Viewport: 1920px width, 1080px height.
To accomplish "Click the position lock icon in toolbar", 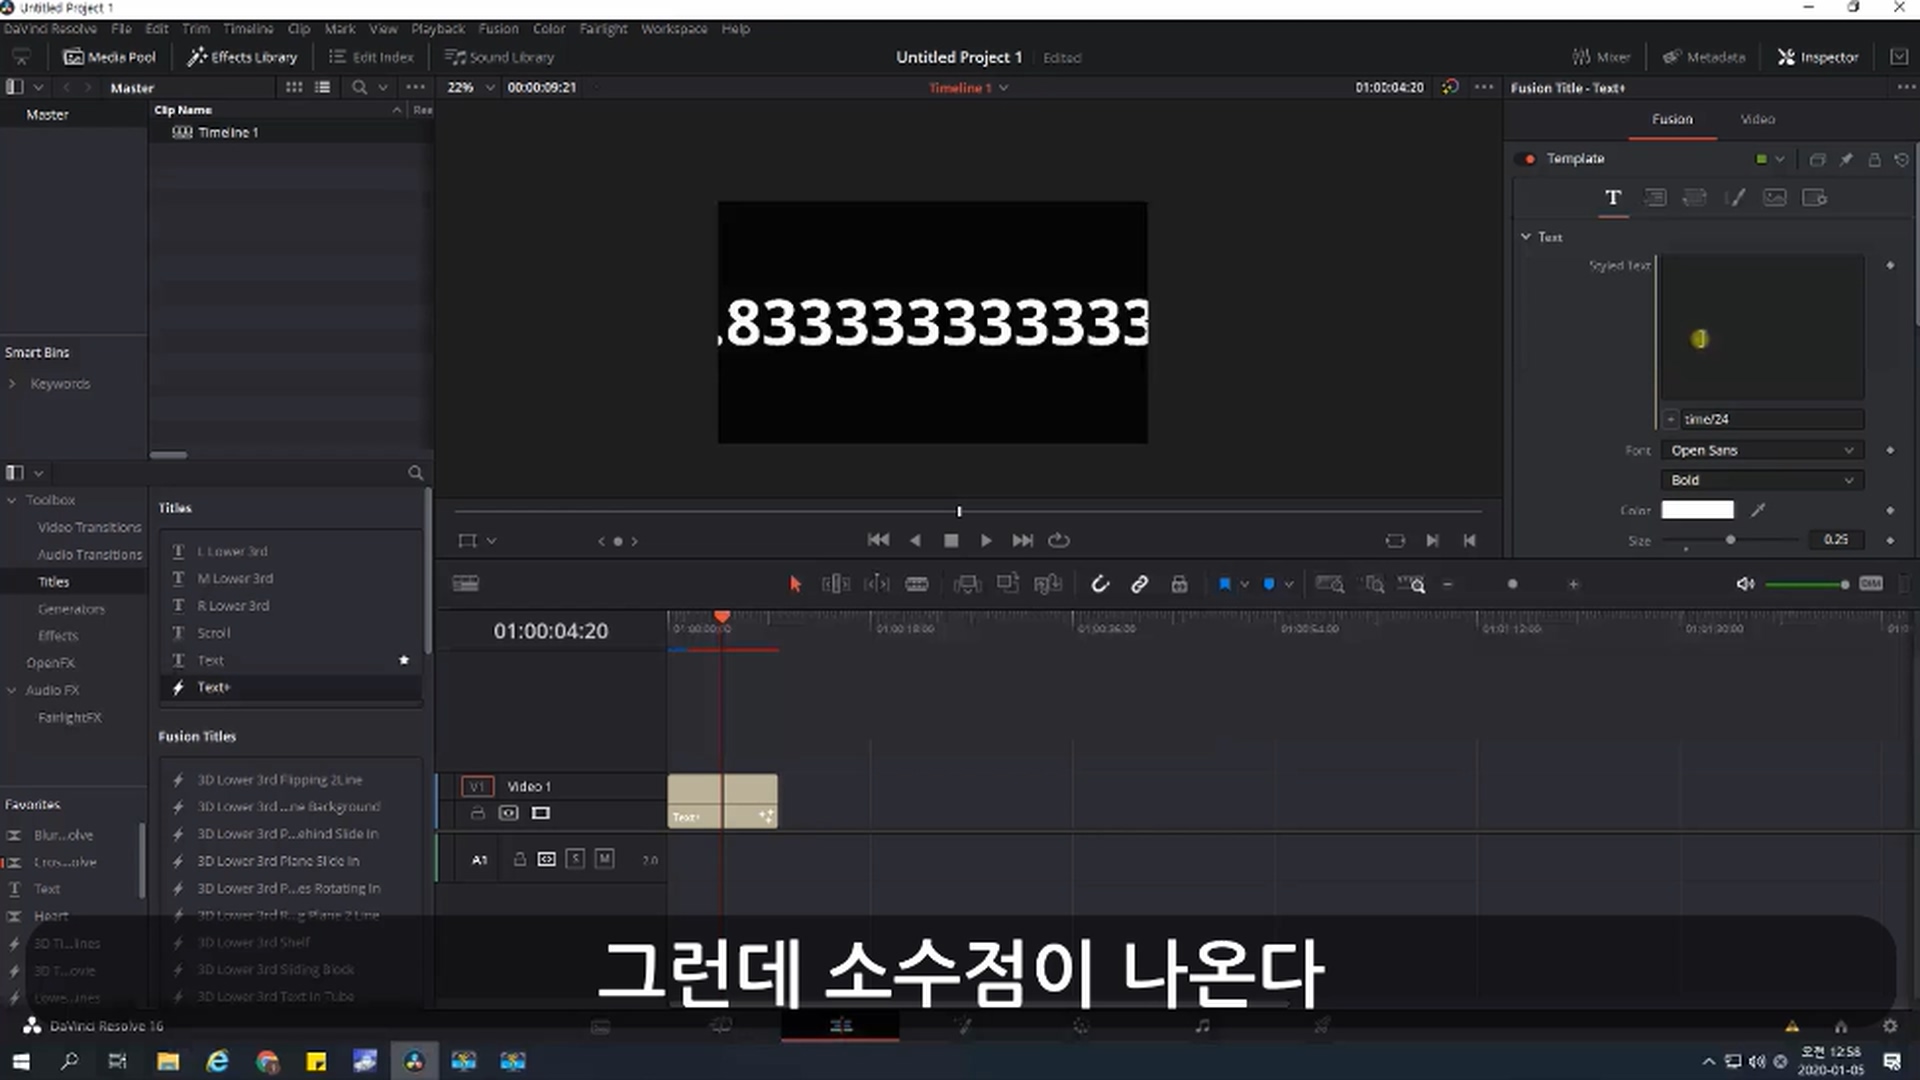I will pyautogui.click(x=1179, y=584).
